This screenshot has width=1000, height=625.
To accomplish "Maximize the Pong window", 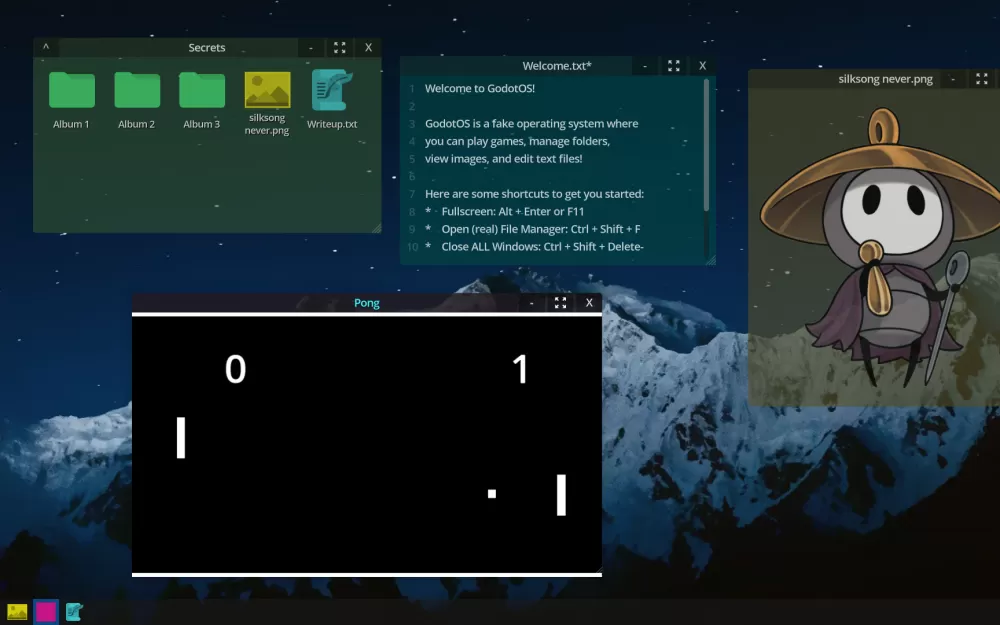I will click(560, 303).
